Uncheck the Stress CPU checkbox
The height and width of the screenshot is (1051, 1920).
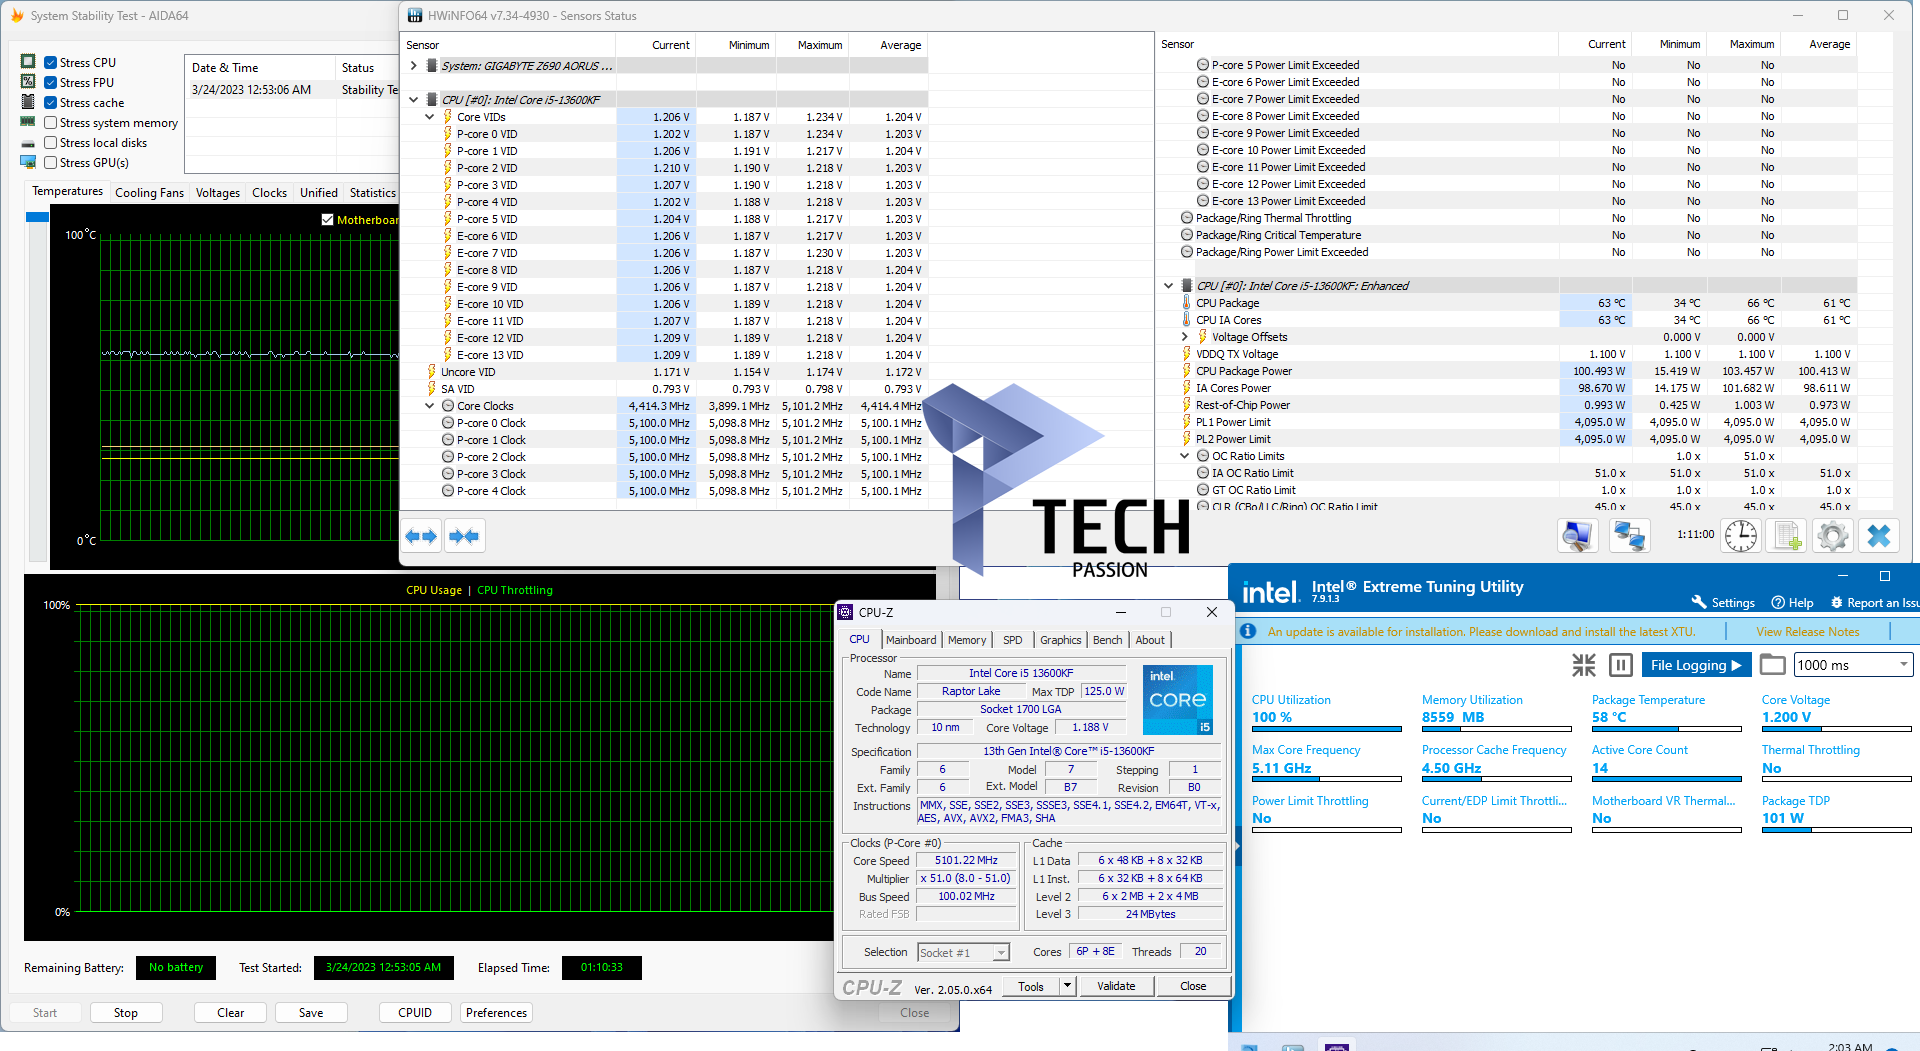click(50, 63)
